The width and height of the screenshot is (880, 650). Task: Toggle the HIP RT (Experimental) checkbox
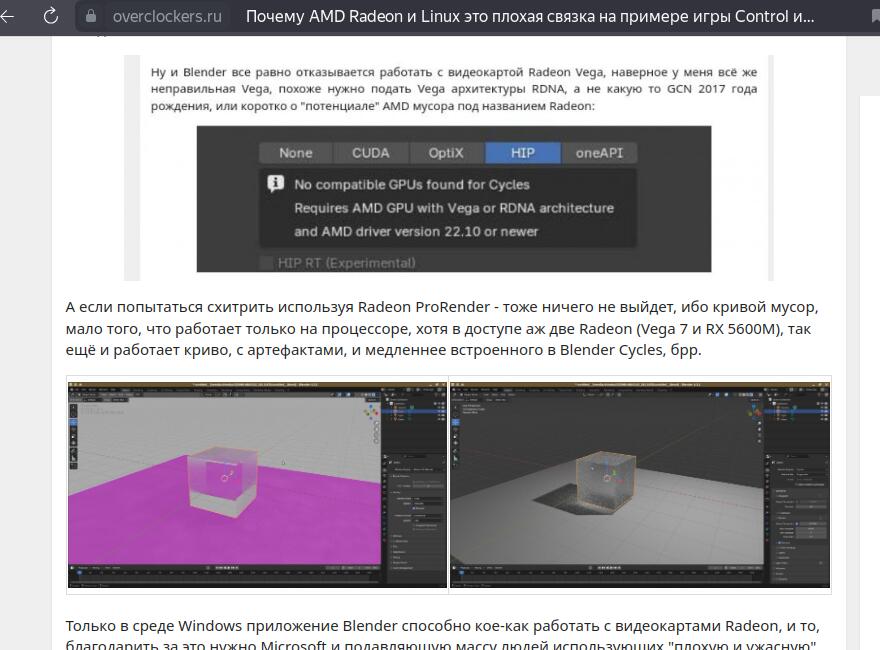[x=267, y=263]
